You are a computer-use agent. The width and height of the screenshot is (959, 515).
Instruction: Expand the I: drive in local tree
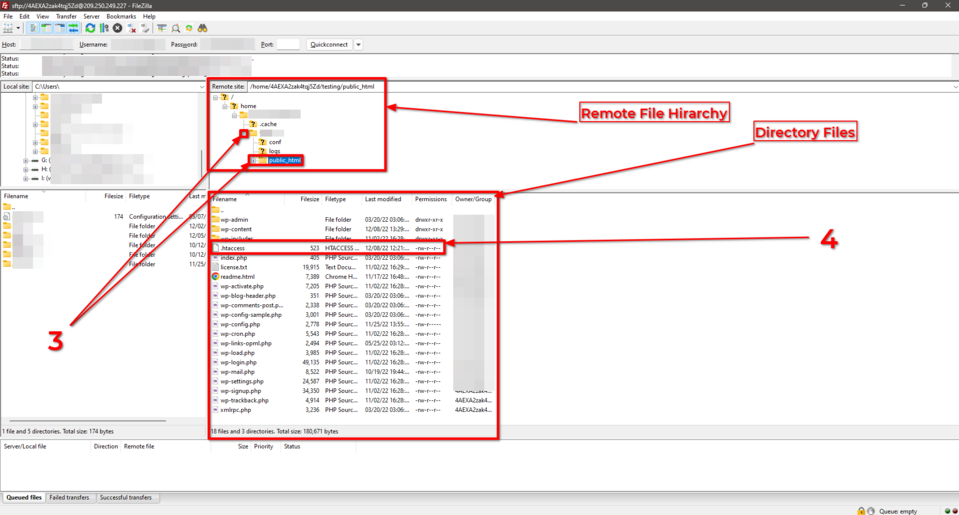point(26,179)
